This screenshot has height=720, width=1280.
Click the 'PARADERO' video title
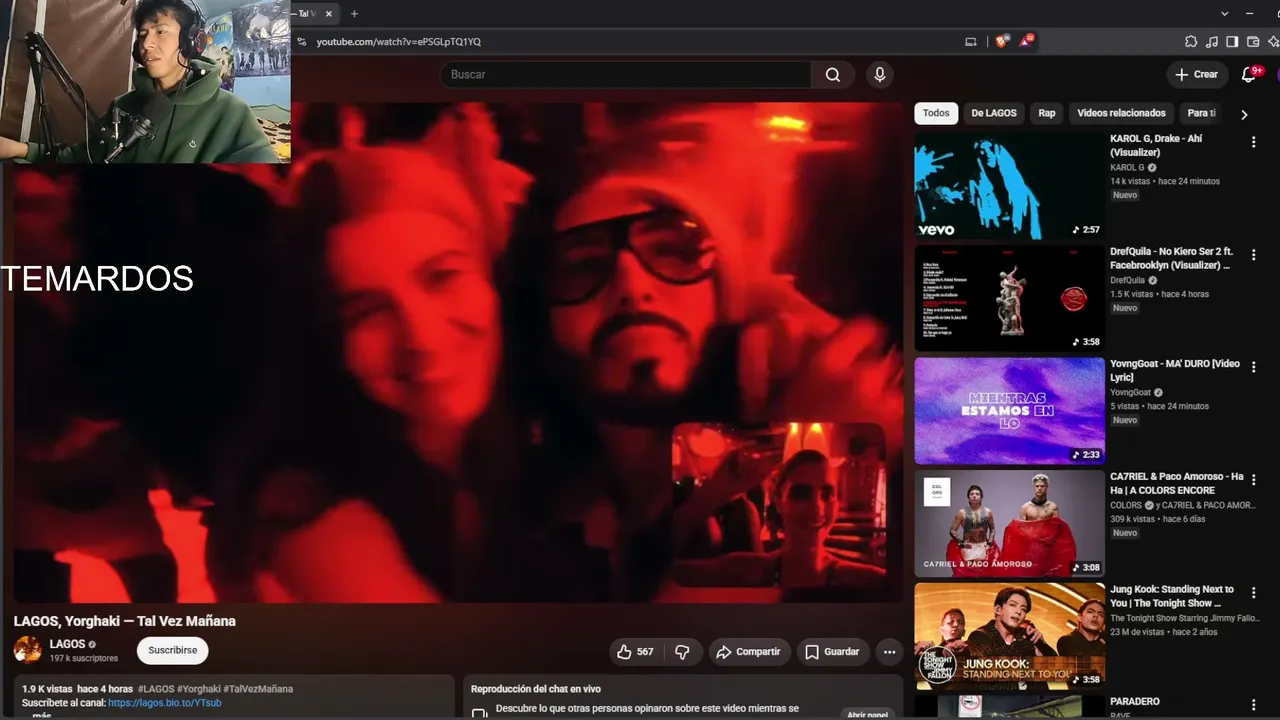pyautogui.click(x=1135, y=702)
